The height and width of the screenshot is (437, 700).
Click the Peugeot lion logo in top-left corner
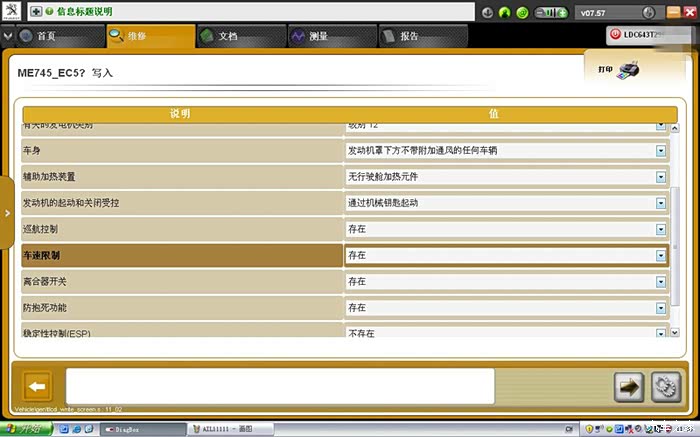(12, 12)
